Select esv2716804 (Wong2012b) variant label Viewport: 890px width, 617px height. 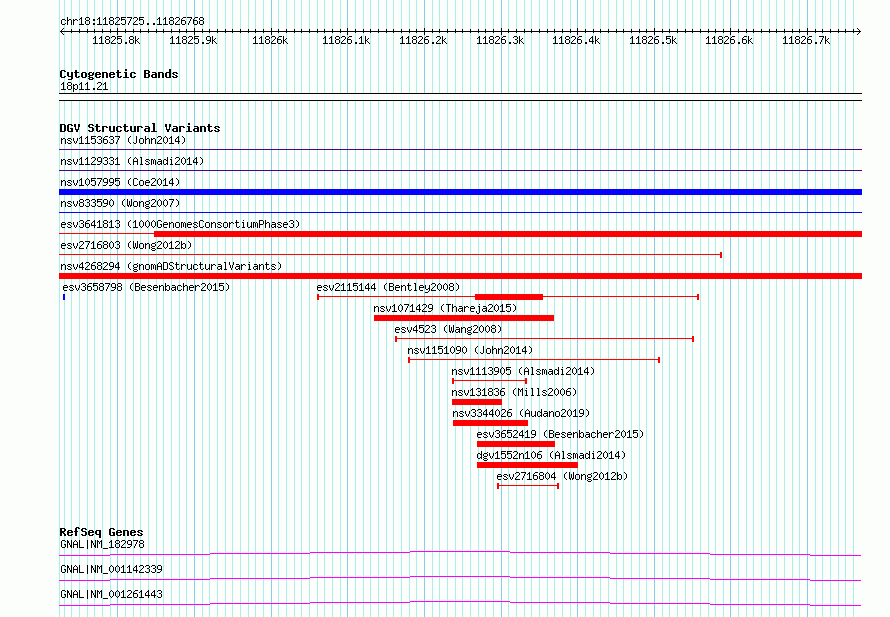pyautogui.click(x=562, y=476)
